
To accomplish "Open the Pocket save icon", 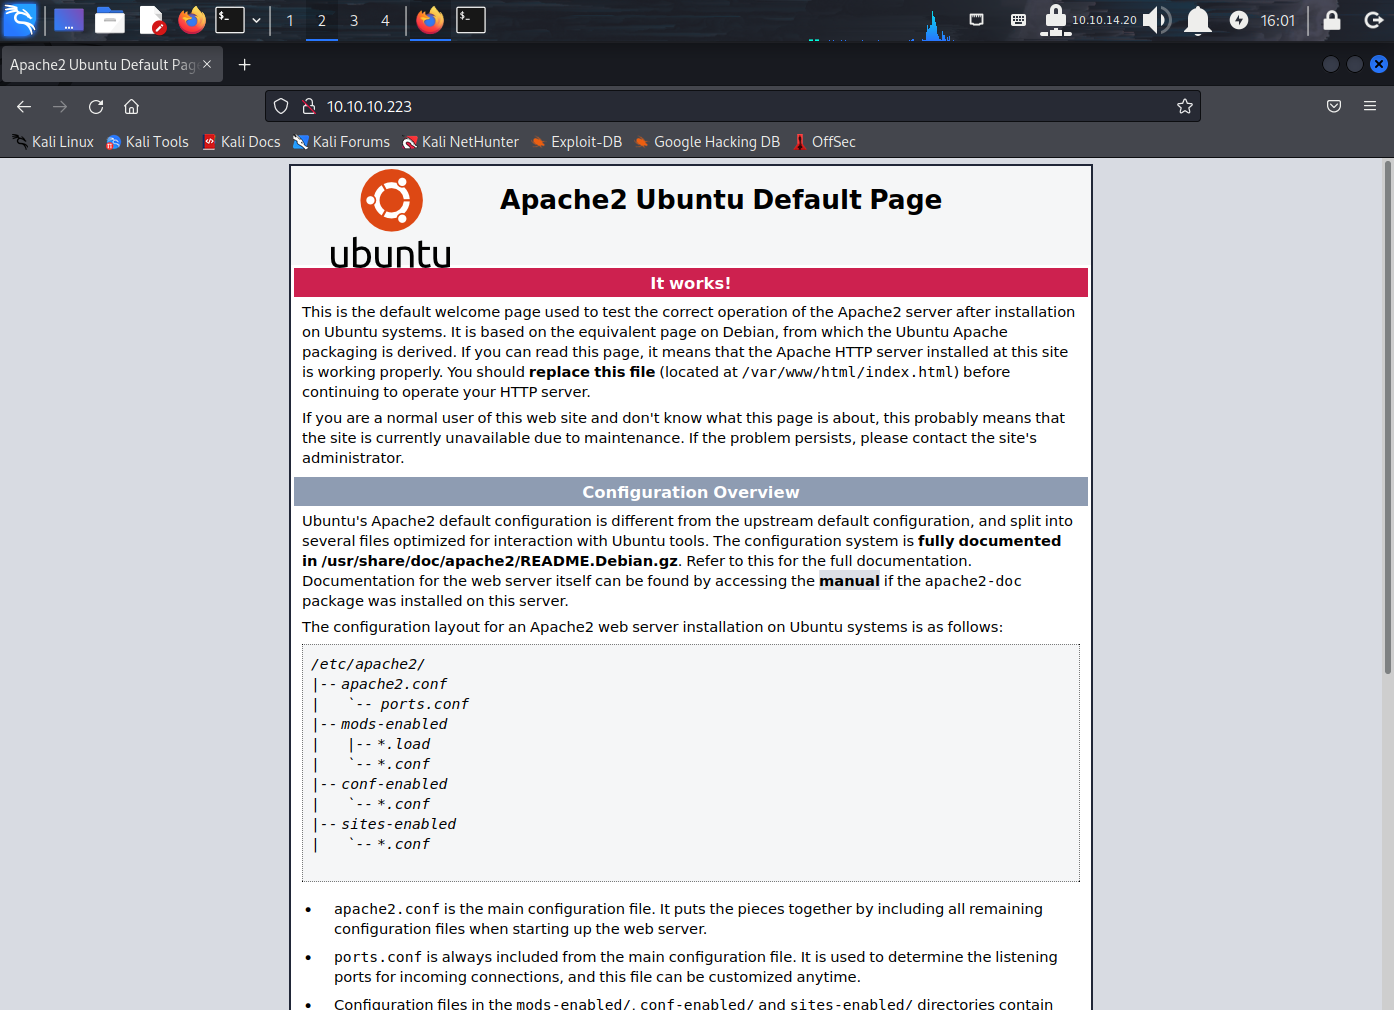I will pyautogui.click(x=1334, y=106).
